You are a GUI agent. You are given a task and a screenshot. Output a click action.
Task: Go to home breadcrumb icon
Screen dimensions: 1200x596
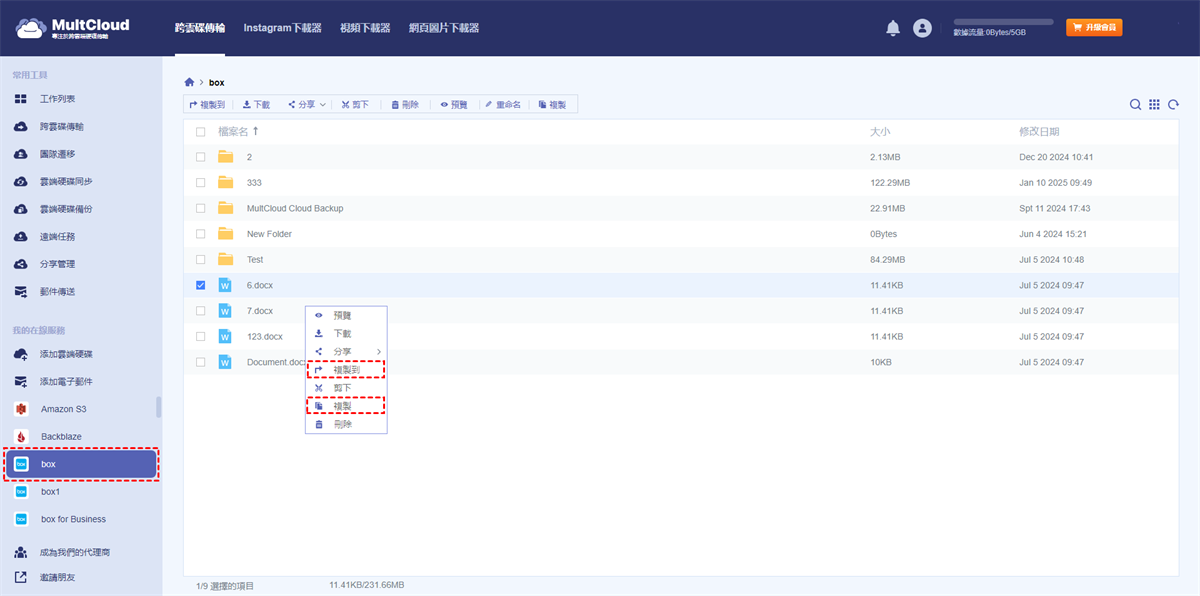click(x=189, y=82)
